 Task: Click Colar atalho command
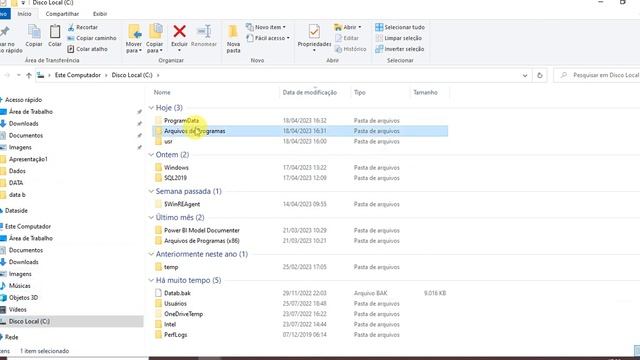87,49
